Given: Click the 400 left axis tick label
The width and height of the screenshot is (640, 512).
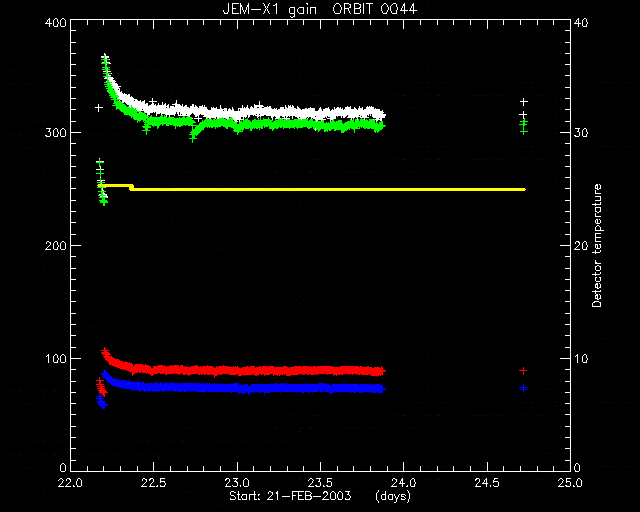Looking at the screenshot, I should point(55,22).
